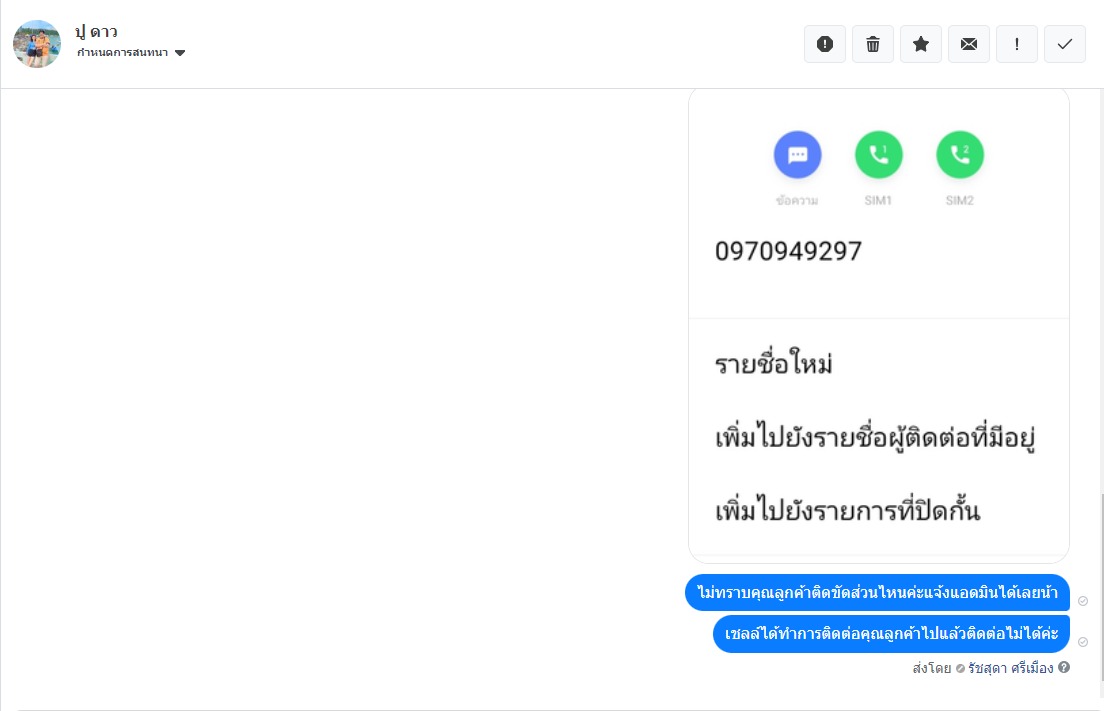This screenshot has height=711, width=1104.
Task: Mark conversation done with checkmark icon
Action: pos(1065,44)
